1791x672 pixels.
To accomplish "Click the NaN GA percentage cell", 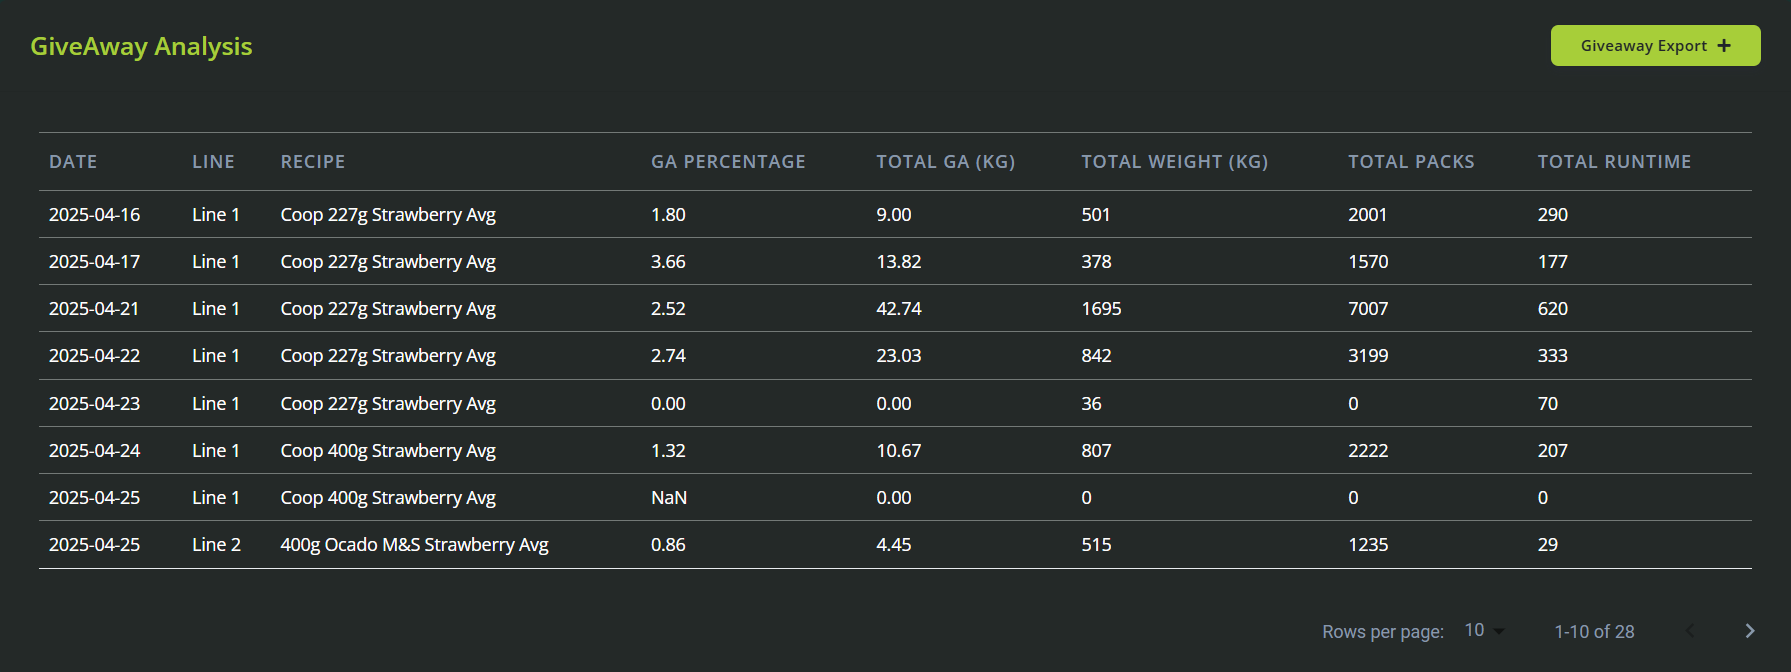I will [x=669, y=497].
